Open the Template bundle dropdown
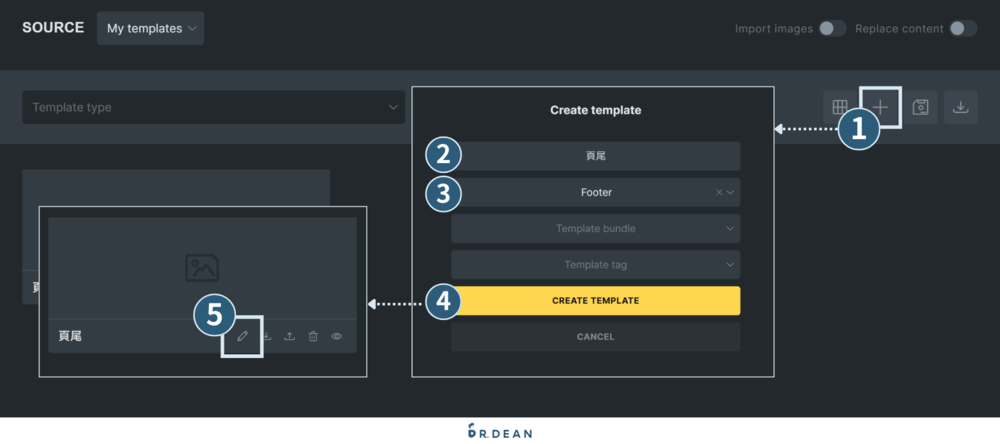 point(595,229)
